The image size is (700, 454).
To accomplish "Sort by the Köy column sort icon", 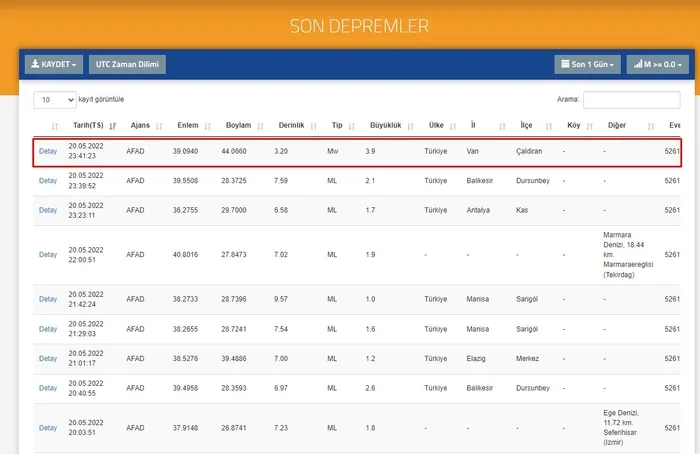I will coord(590,126).
